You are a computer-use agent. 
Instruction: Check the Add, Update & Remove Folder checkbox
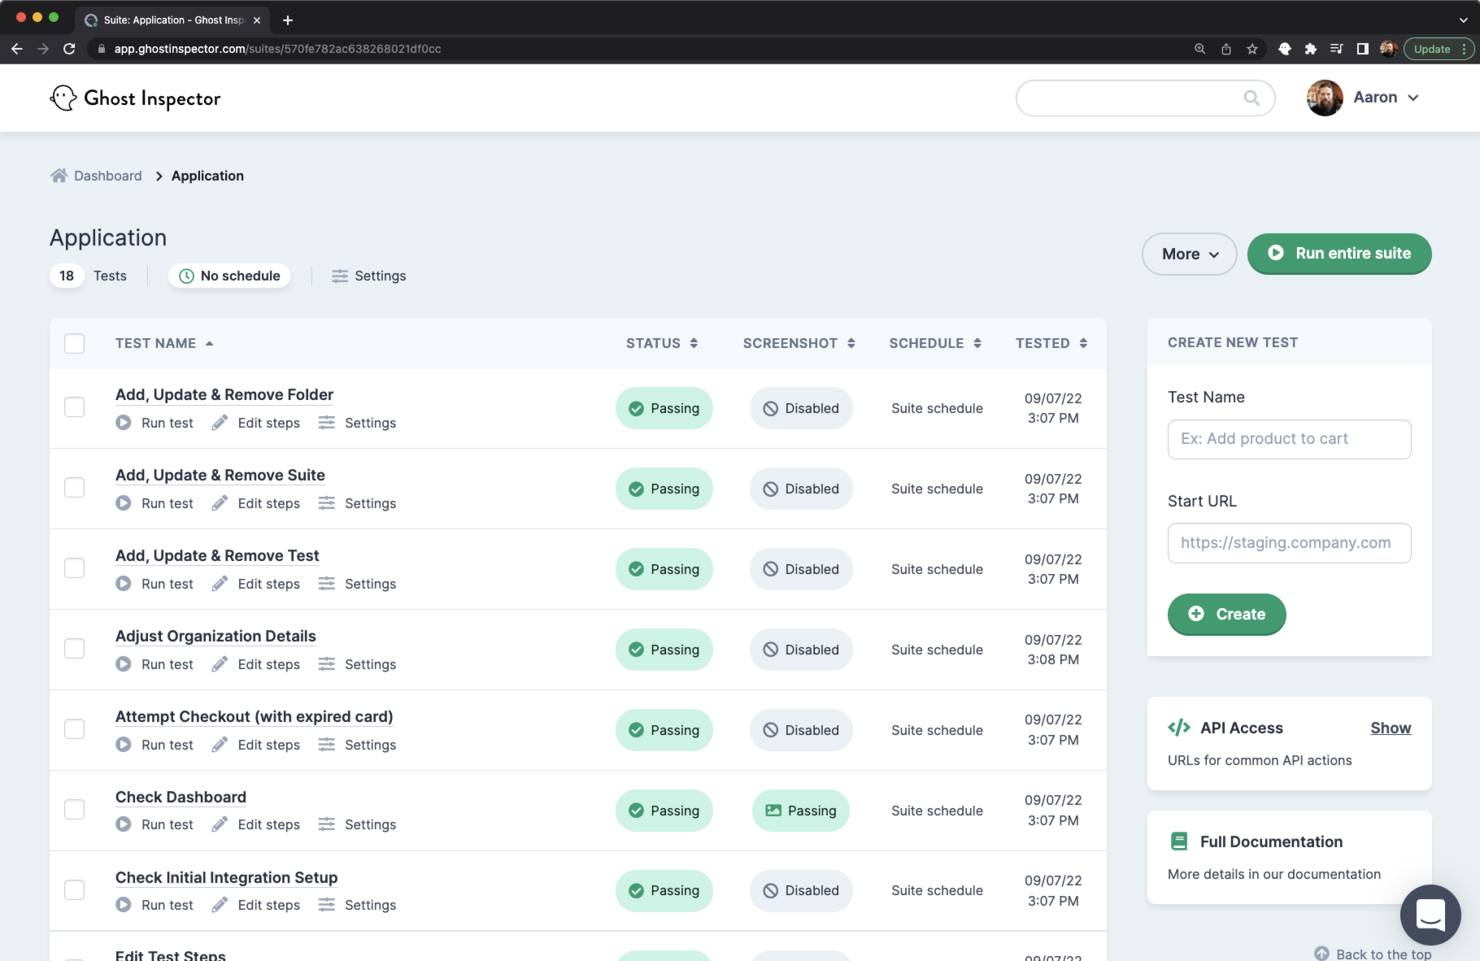(75, 407)
